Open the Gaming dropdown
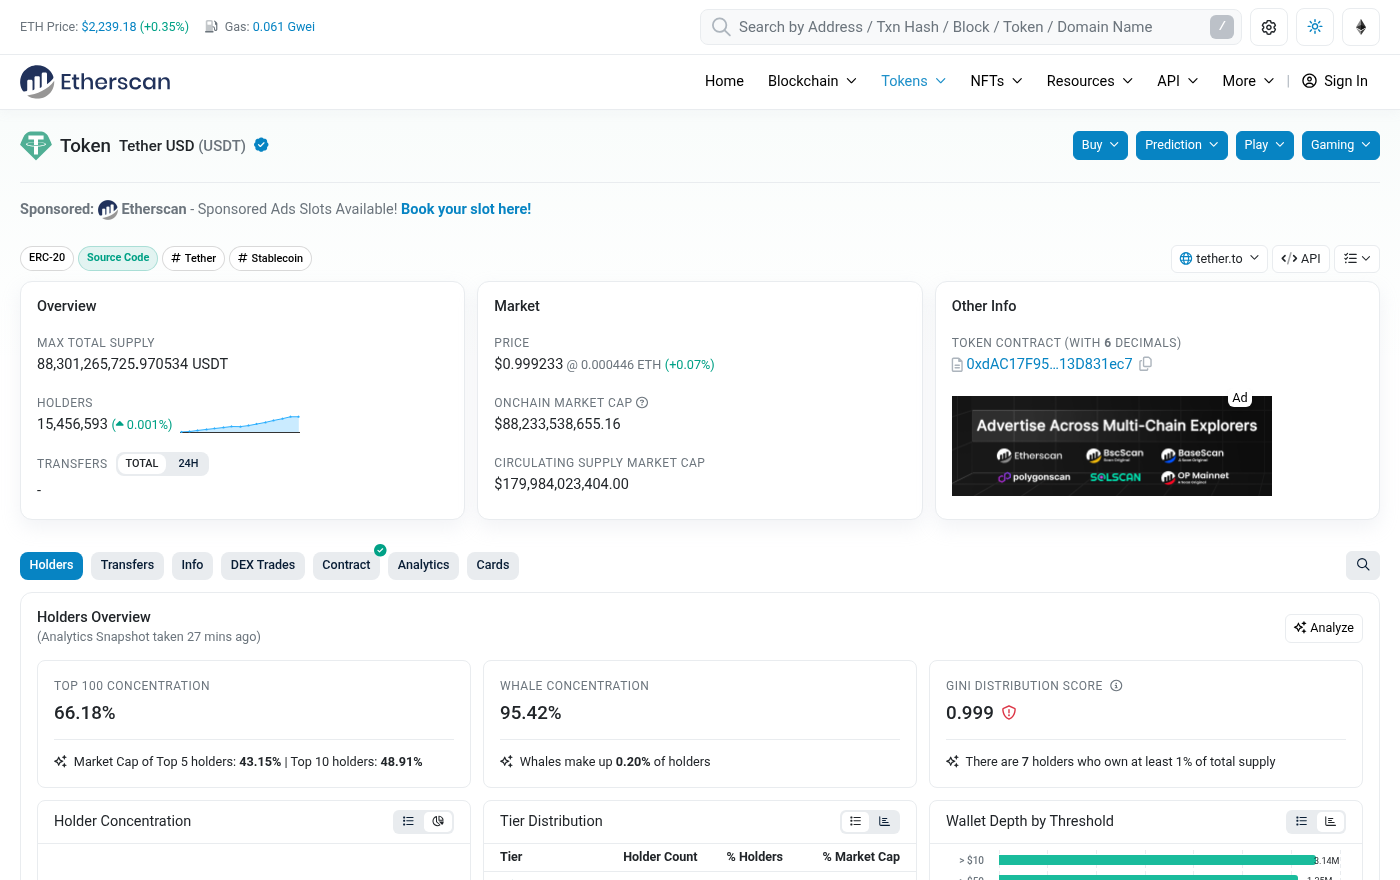 [x=1341, y=145]
